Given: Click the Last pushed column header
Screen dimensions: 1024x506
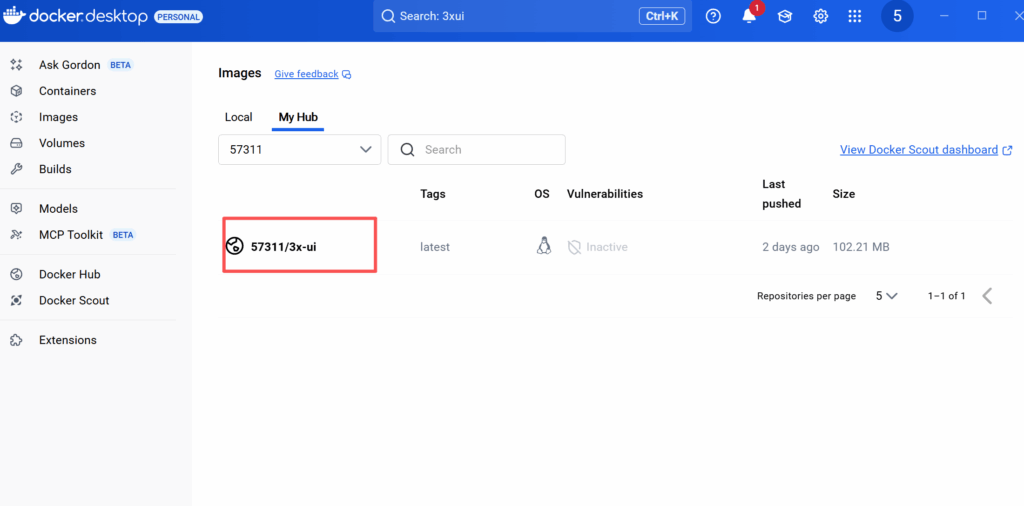Looking at the screenshot, I should (782, 194).
